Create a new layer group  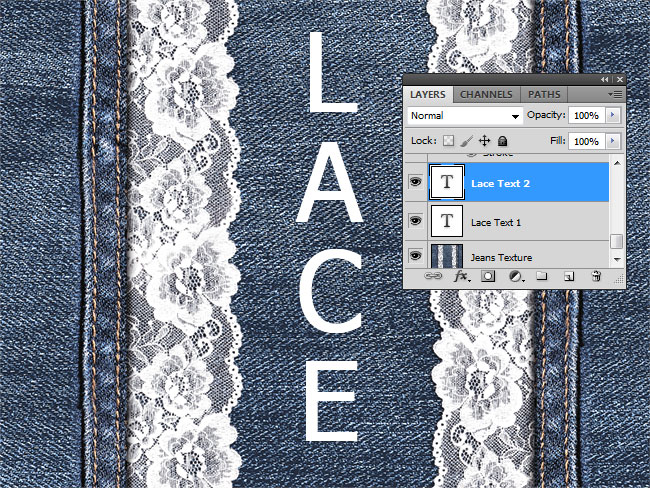[542, 277]
